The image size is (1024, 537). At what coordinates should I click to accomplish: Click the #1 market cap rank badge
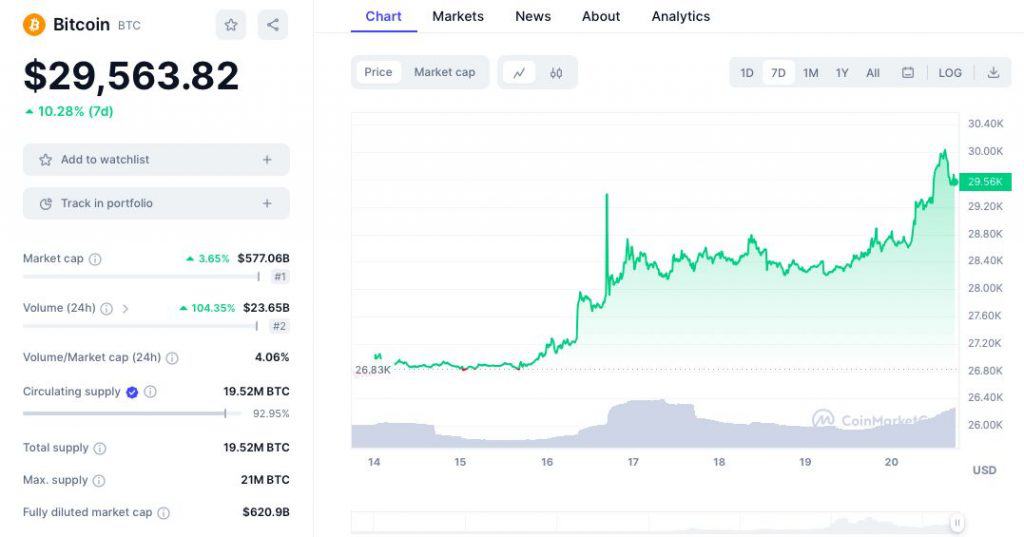[280, 277]
